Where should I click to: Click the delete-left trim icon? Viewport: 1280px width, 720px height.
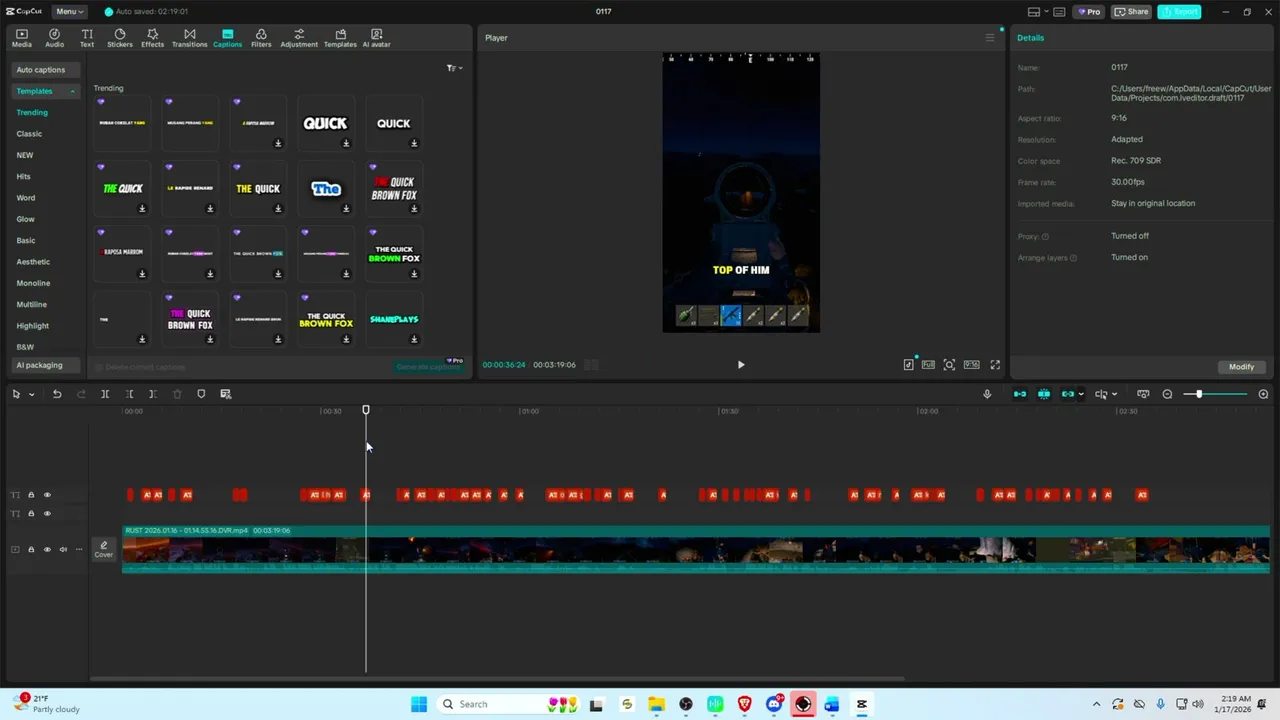click(129, 394)
